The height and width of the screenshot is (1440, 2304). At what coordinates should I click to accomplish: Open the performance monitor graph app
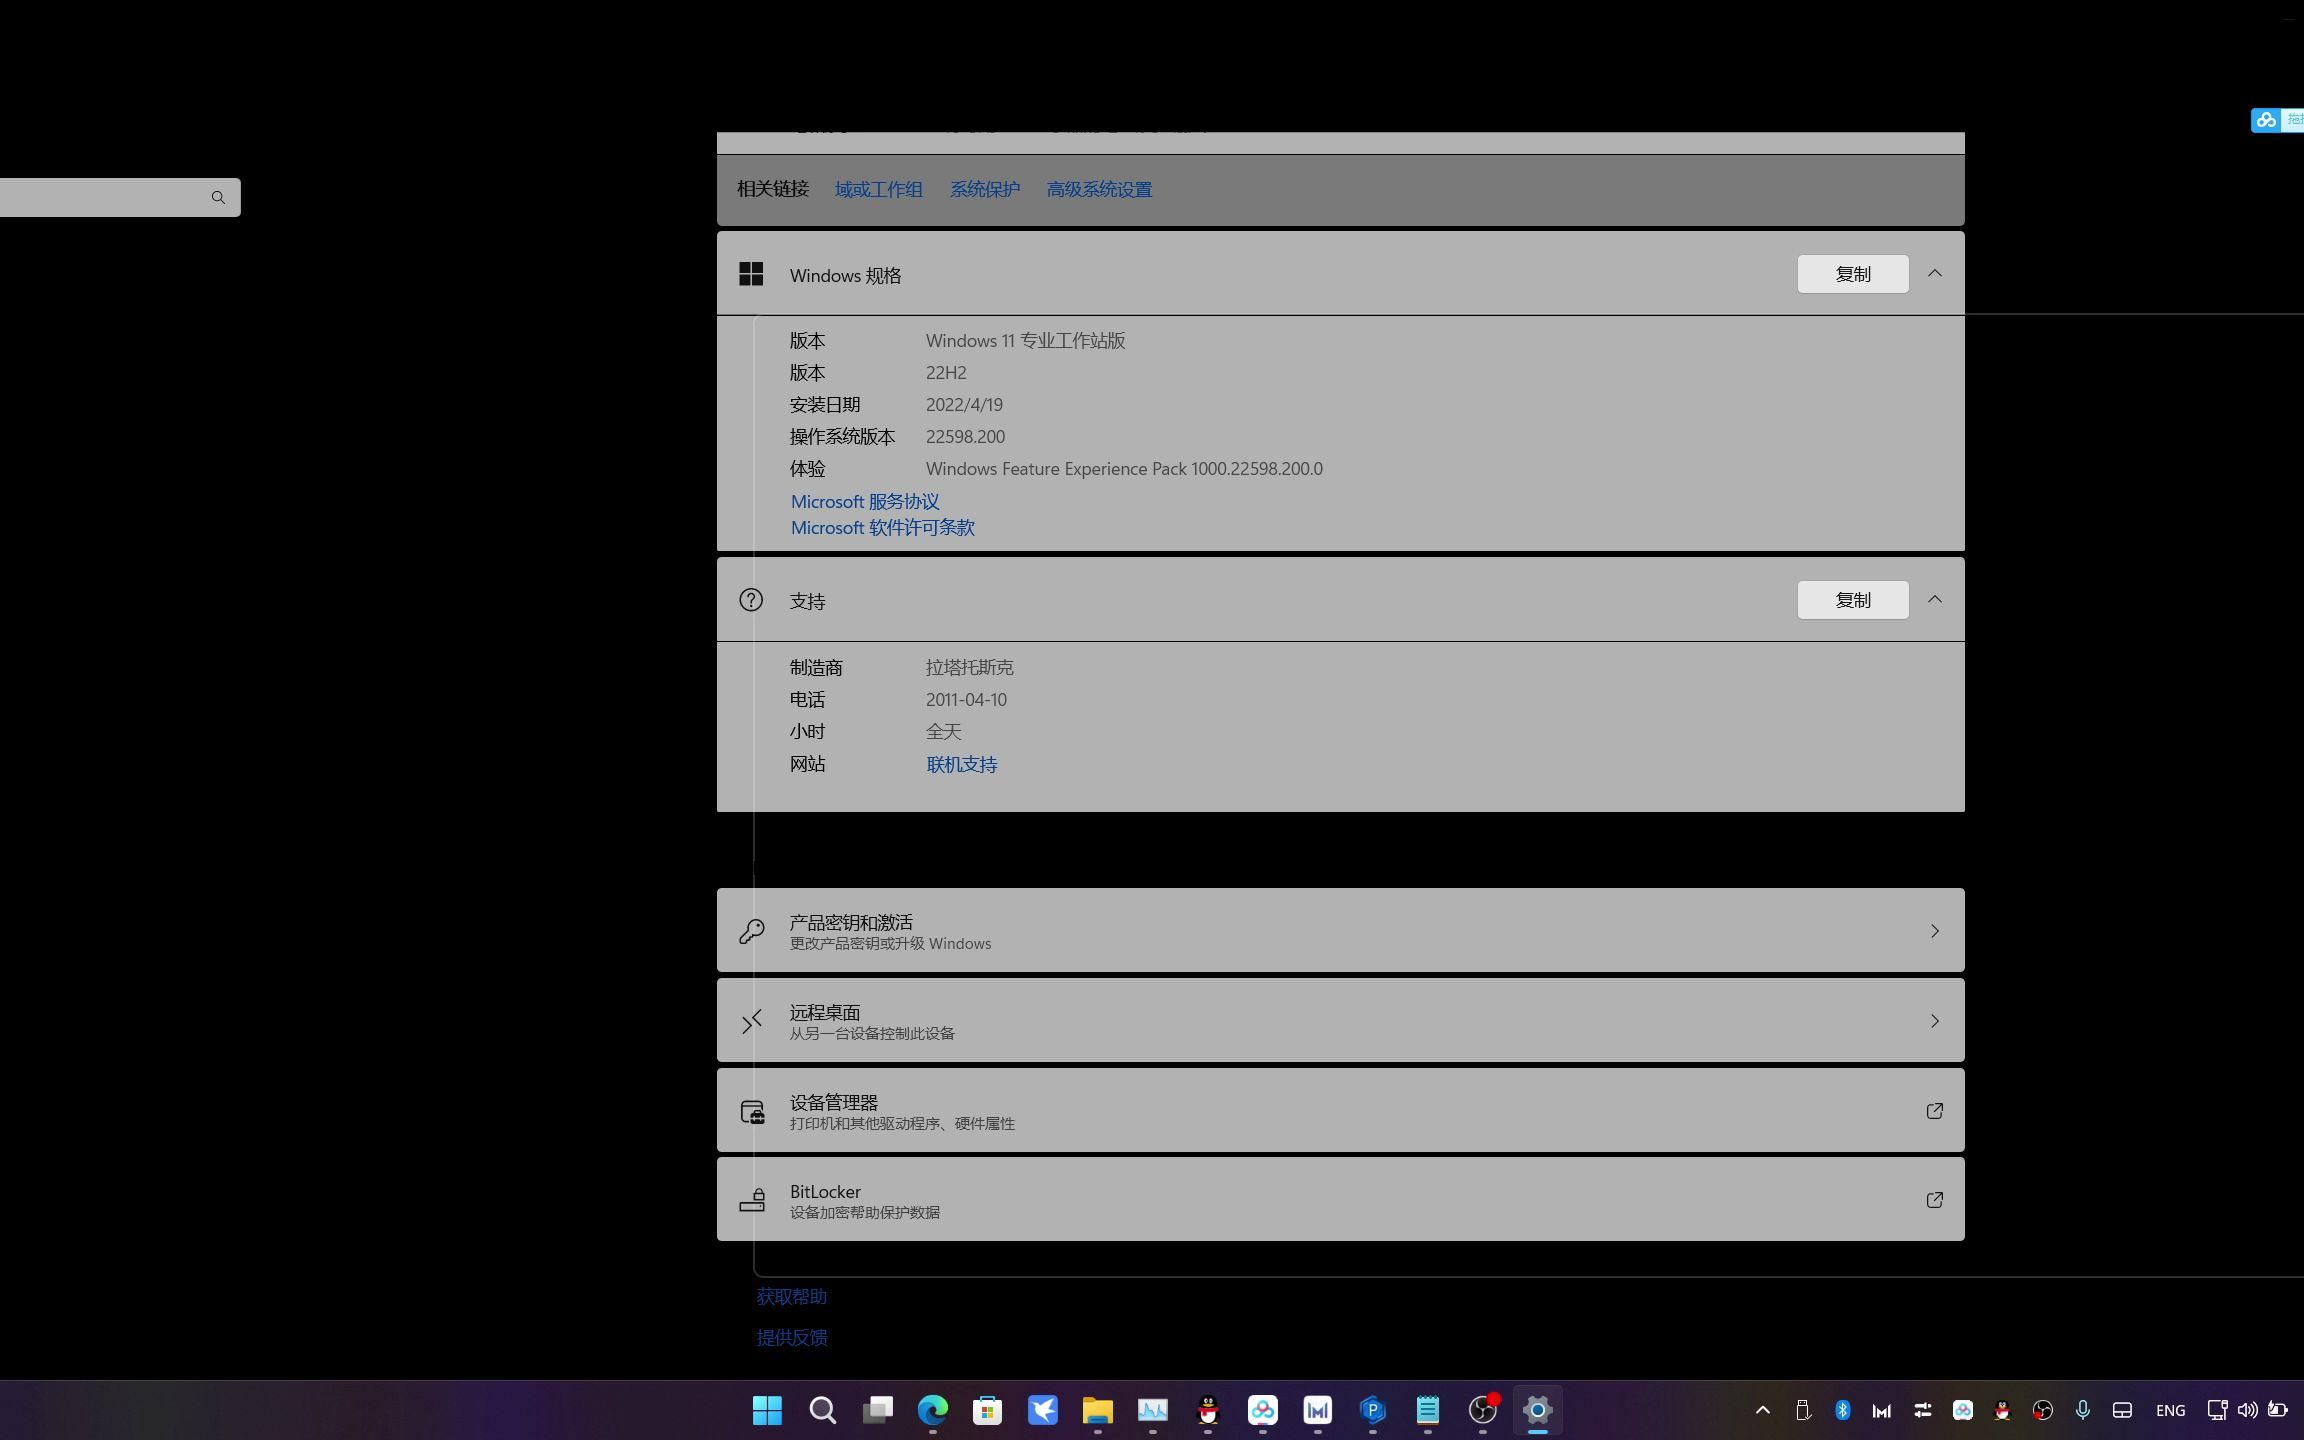pyautogui.click(x=1153, y=1410)
